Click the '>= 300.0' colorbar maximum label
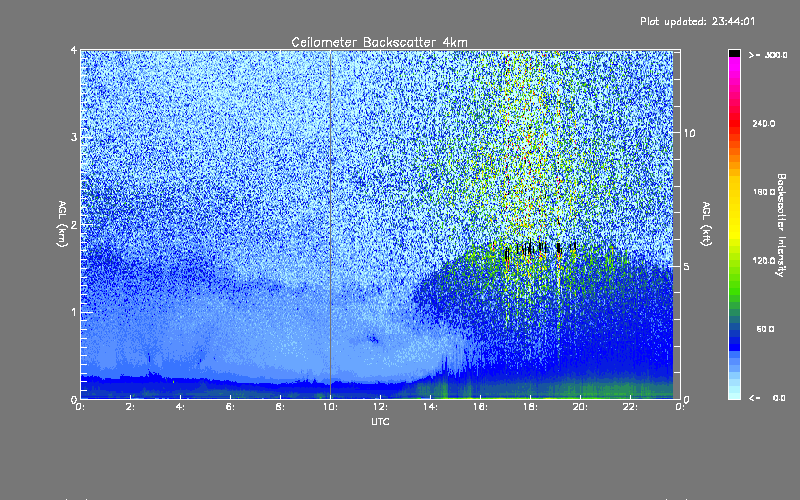Image resolution: width=800 pixels, height=500 pixels. click(768, 55)
